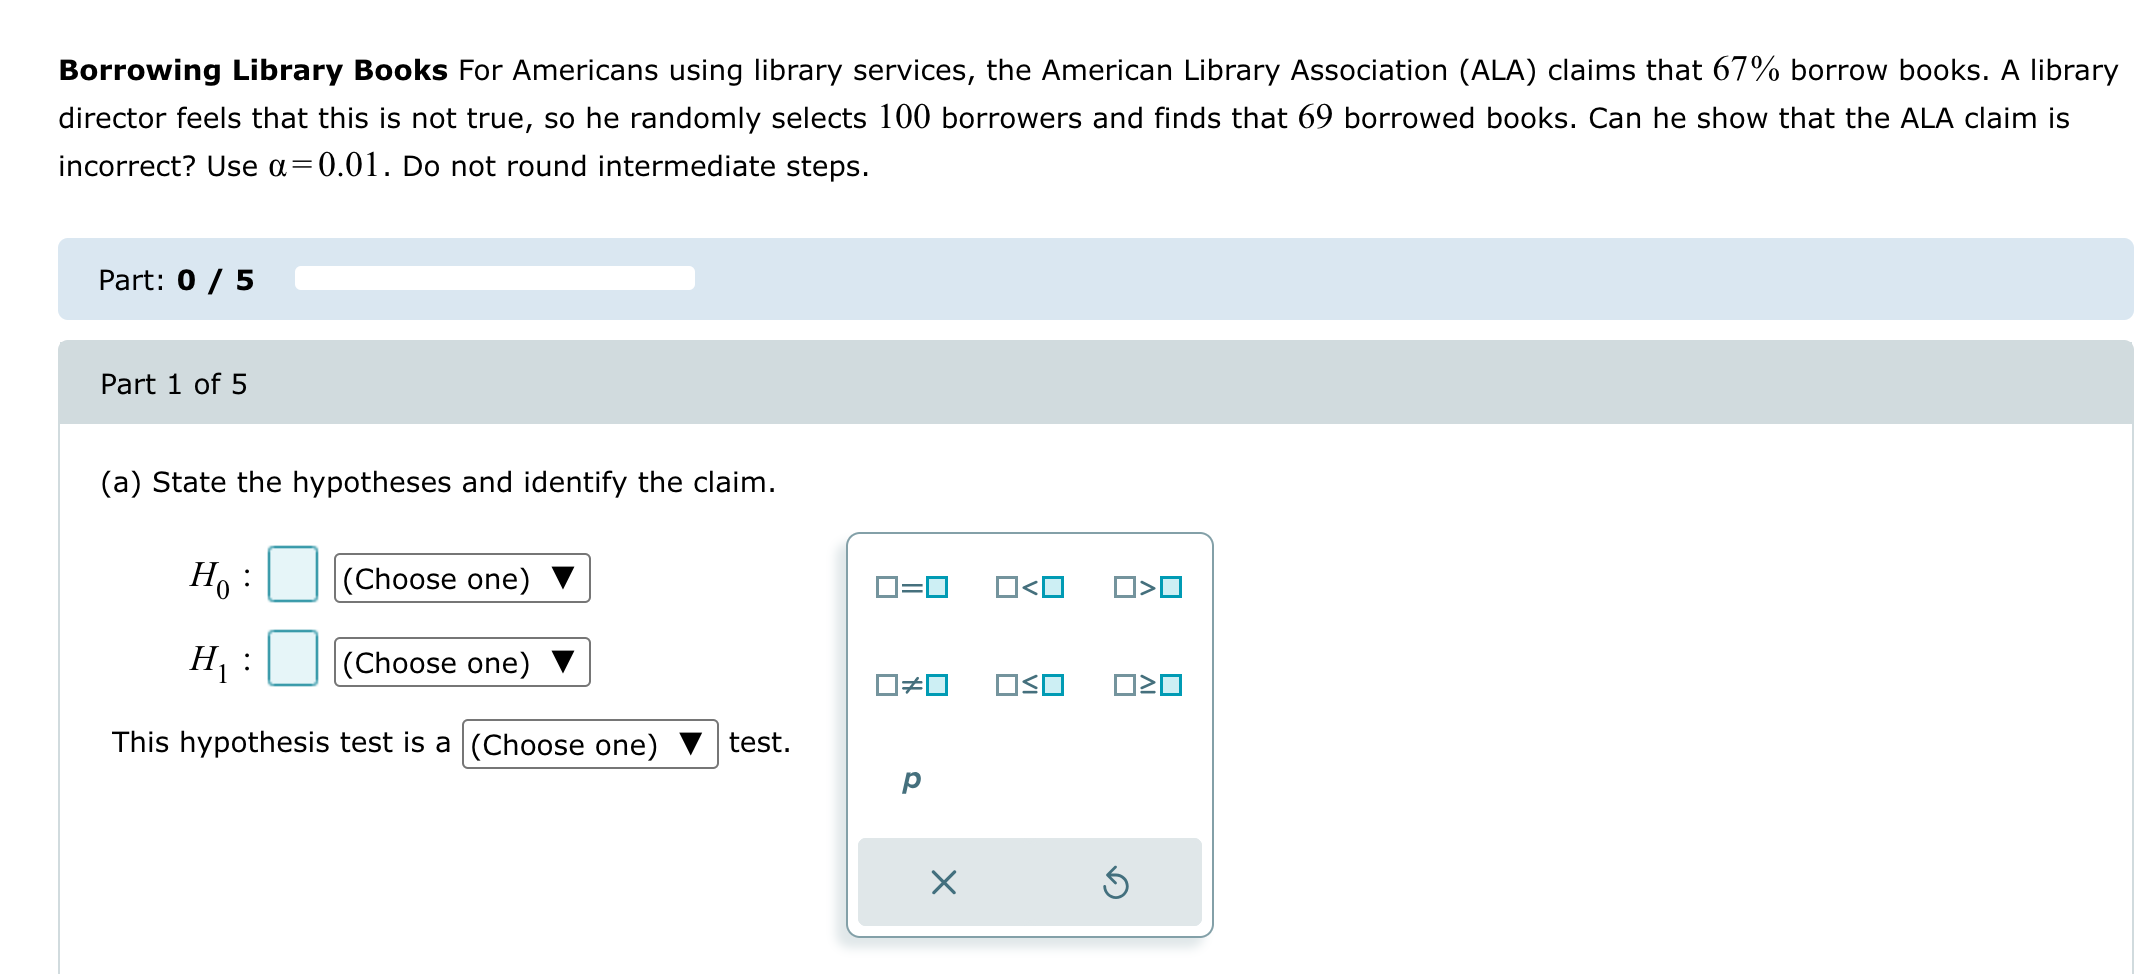Image resolution: width=2148 pixels, height=974 pixels.
Task: Select the less-than-or-equal symbol
Action: point(1029,686)
